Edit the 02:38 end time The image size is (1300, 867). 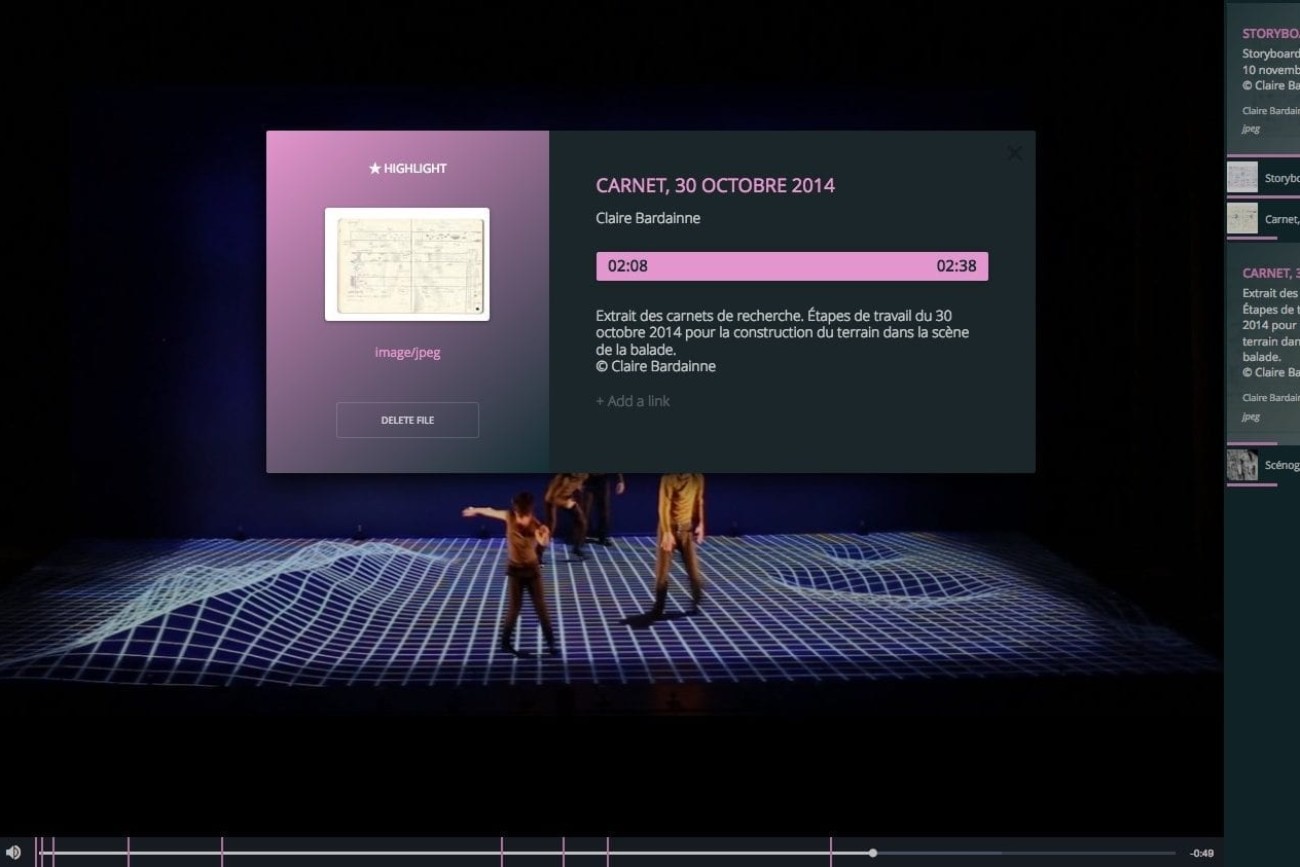(x=955, y=266)
